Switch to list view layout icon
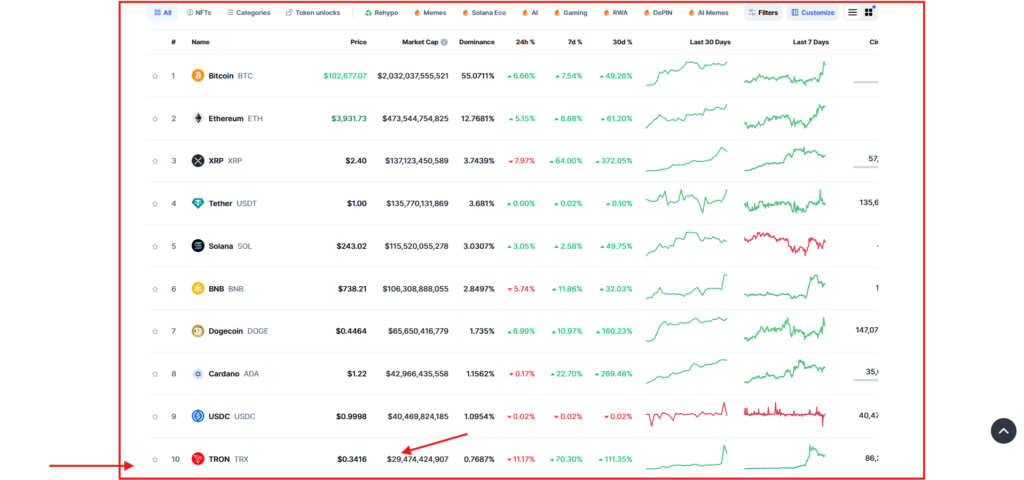 click(x=853, y=12)
